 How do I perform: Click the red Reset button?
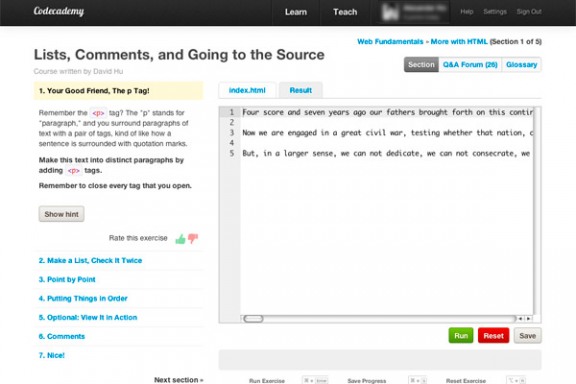pyautogui.click(x=493, y=335)
